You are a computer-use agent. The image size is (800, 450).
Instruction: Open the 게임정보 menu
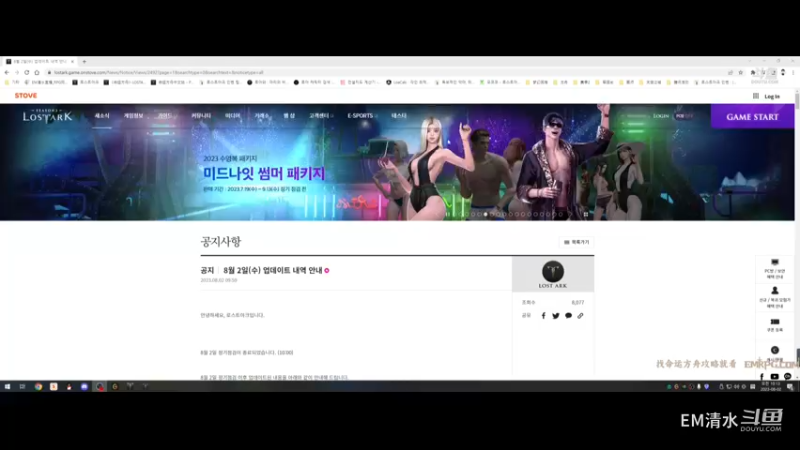click(x=134, y=116)
